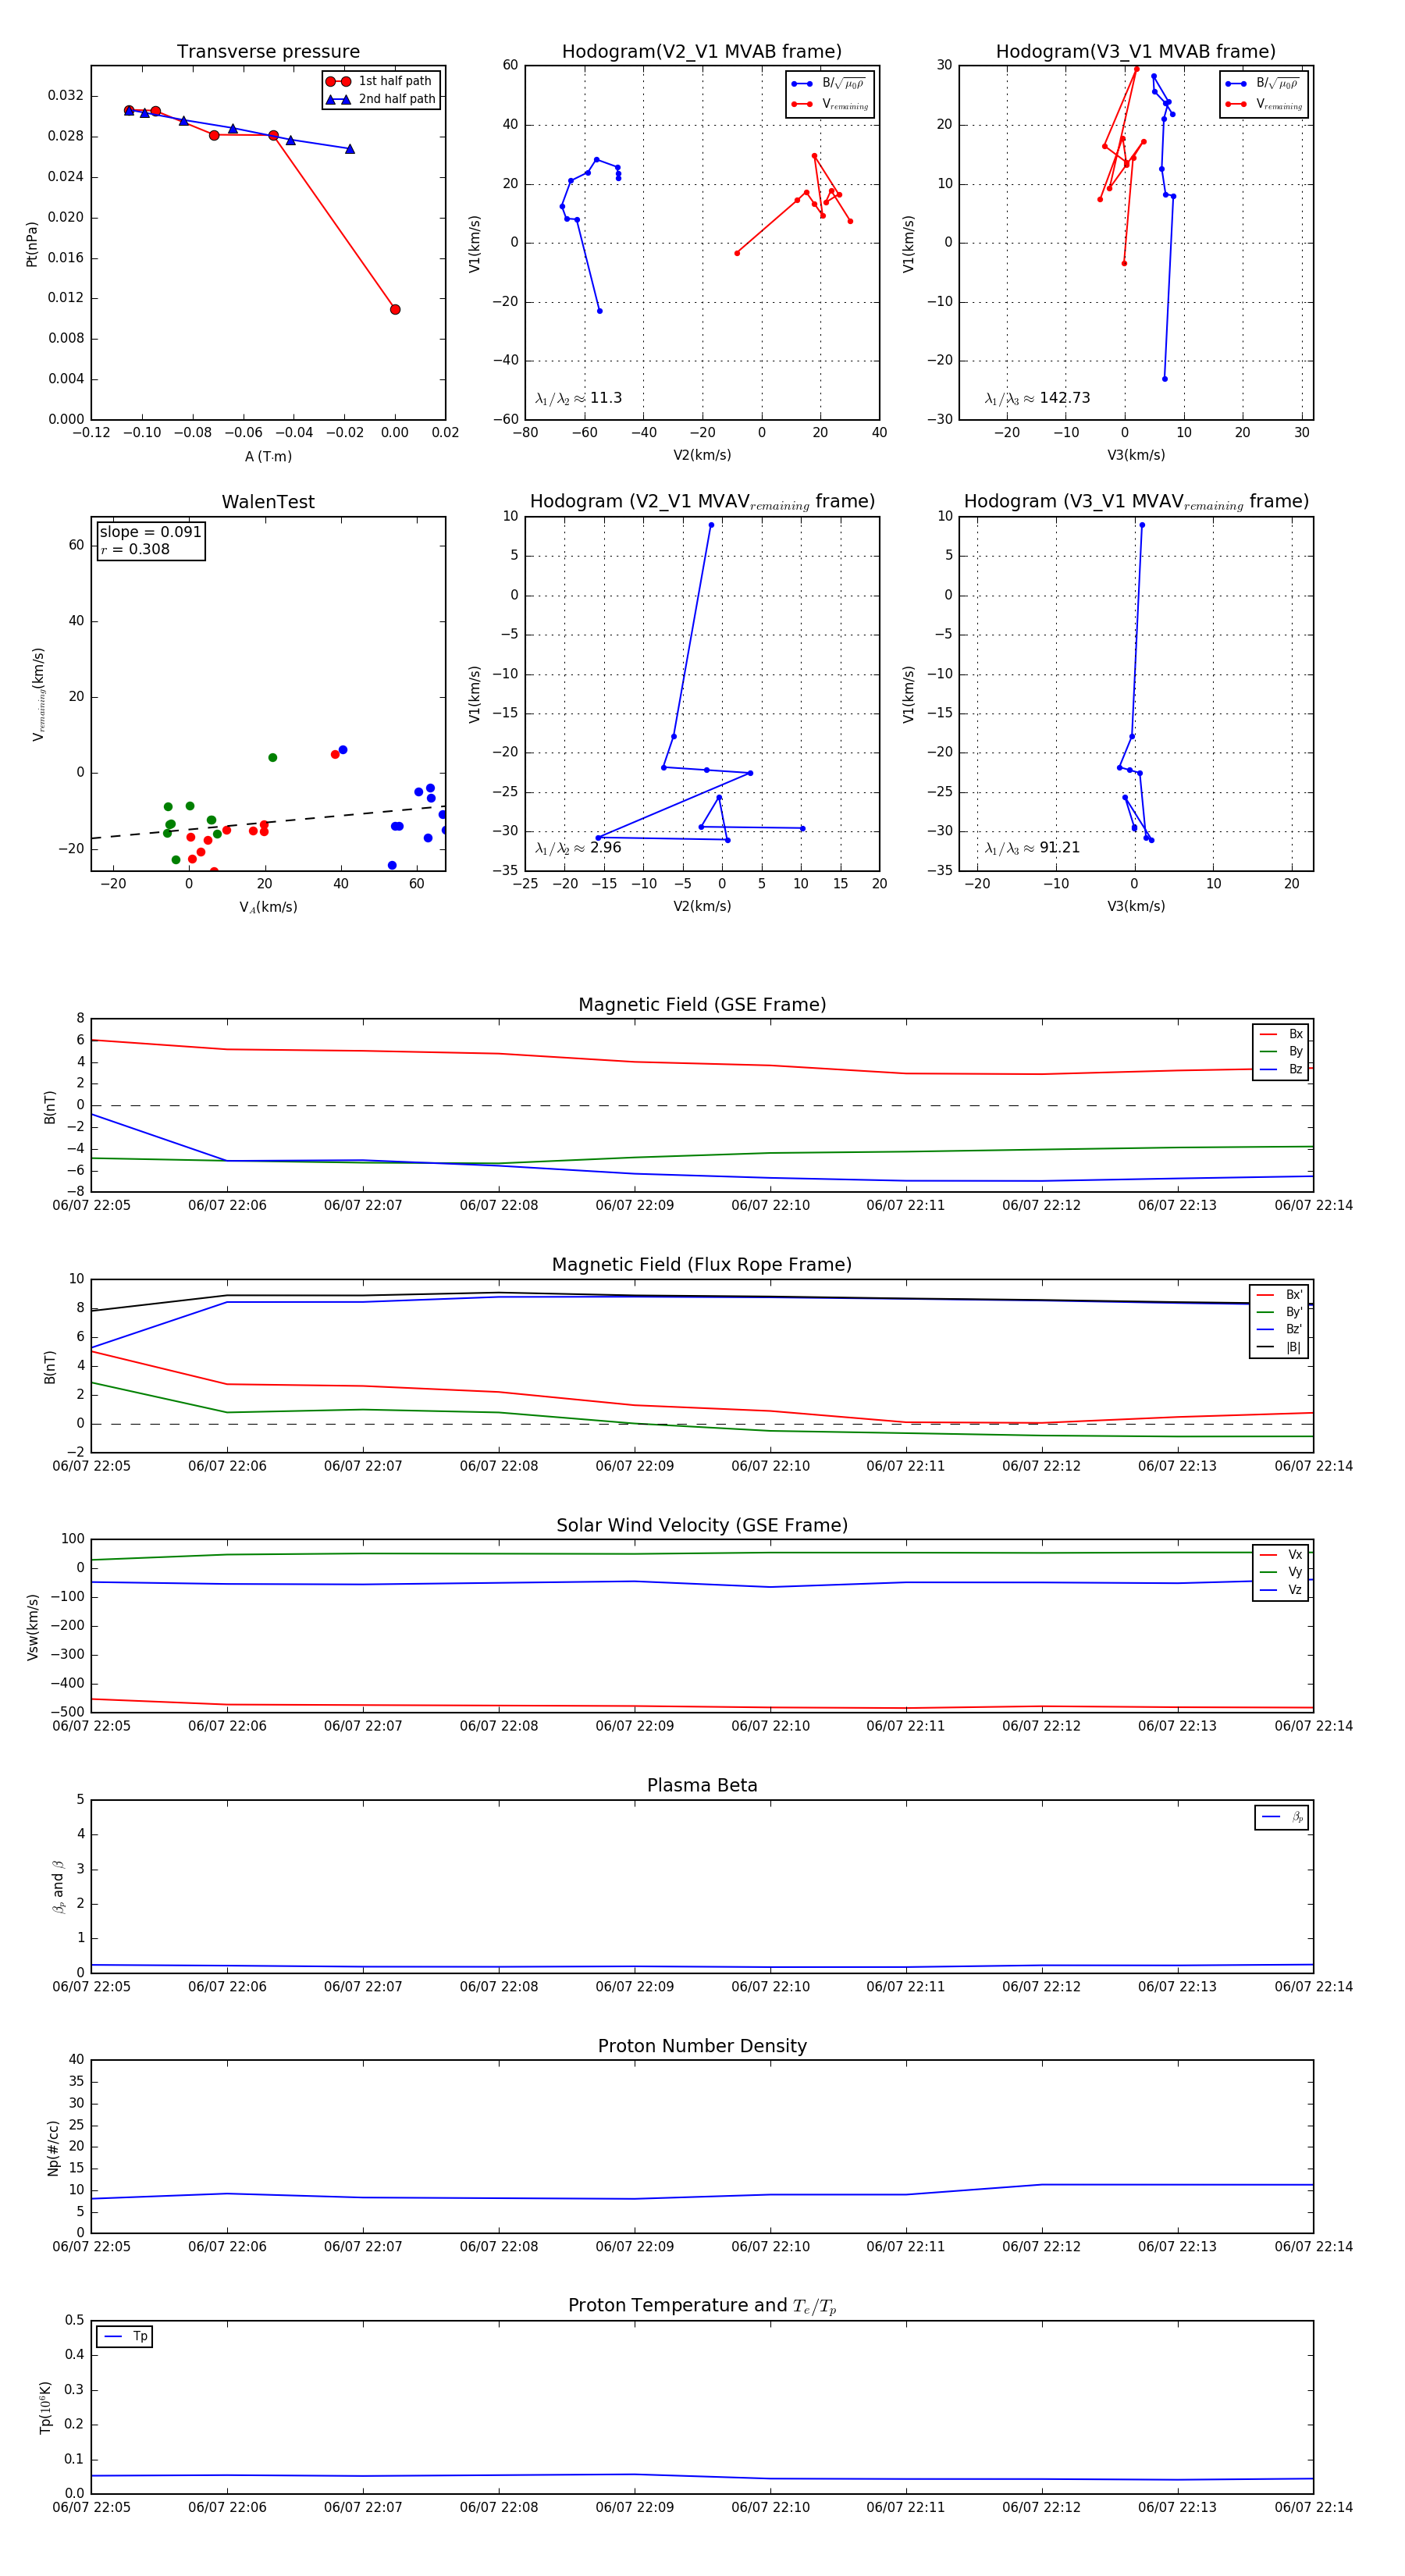This screenshot has height=2576, width=1405.
Task: Click the λ1/λ3 ≈ 142.73 annotation
Action: (x=1037, y=398)
